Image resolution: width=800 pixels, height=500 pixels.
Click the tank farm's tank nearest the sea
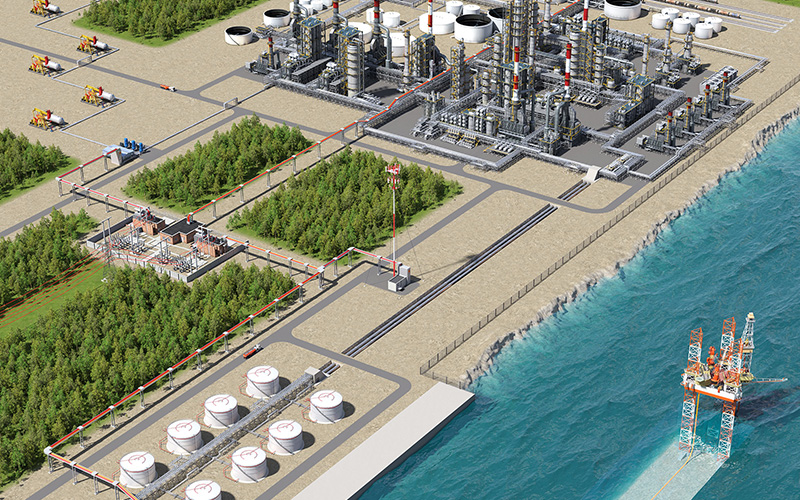[326, 405]
